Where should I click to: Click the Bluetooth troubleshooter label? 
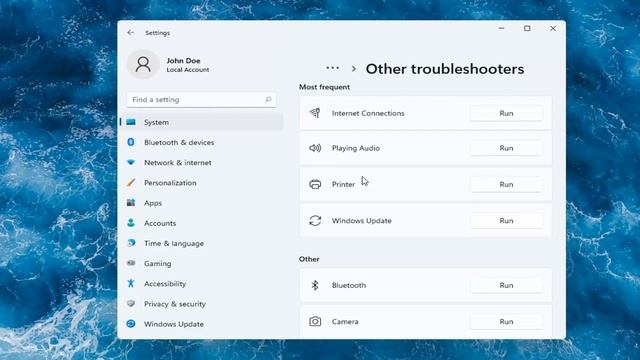[x=349, y=285]
